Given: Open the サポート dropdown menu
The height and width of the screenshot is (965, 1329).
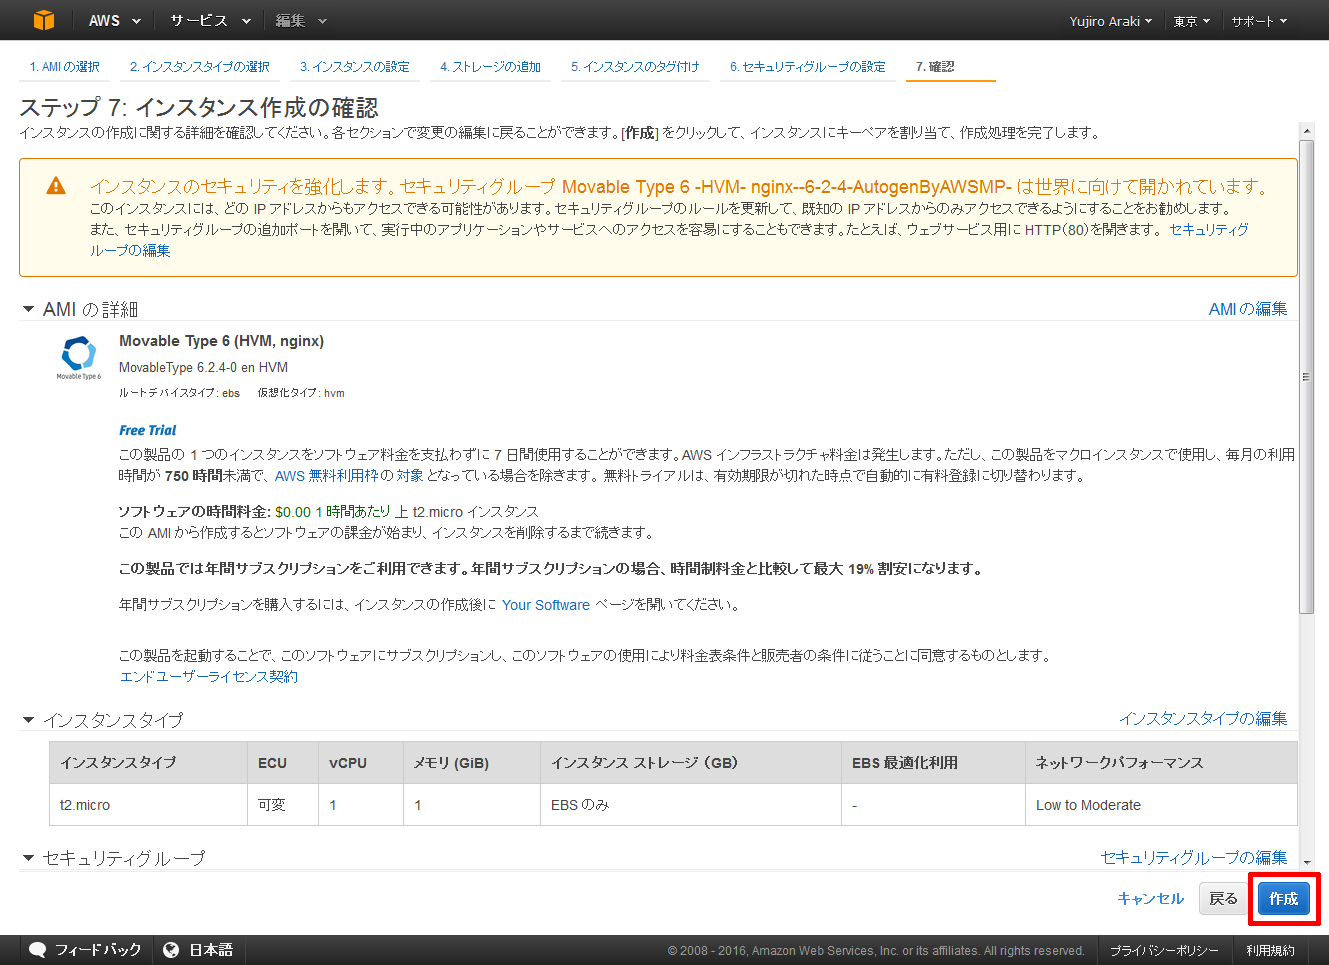Looking at the screenshot, I should pyautogui.click(x=1259, y=21).
